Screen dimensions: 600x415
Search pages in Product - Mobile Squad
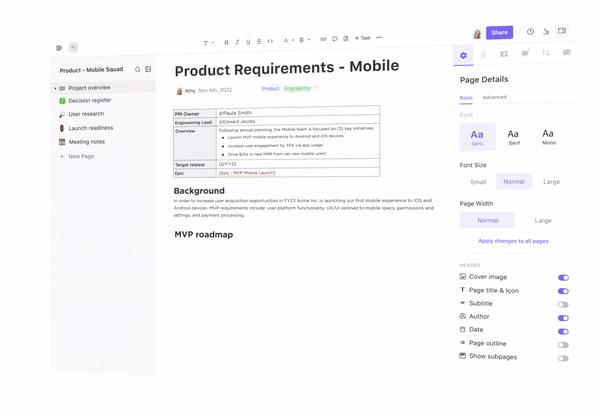coord(137,70)
